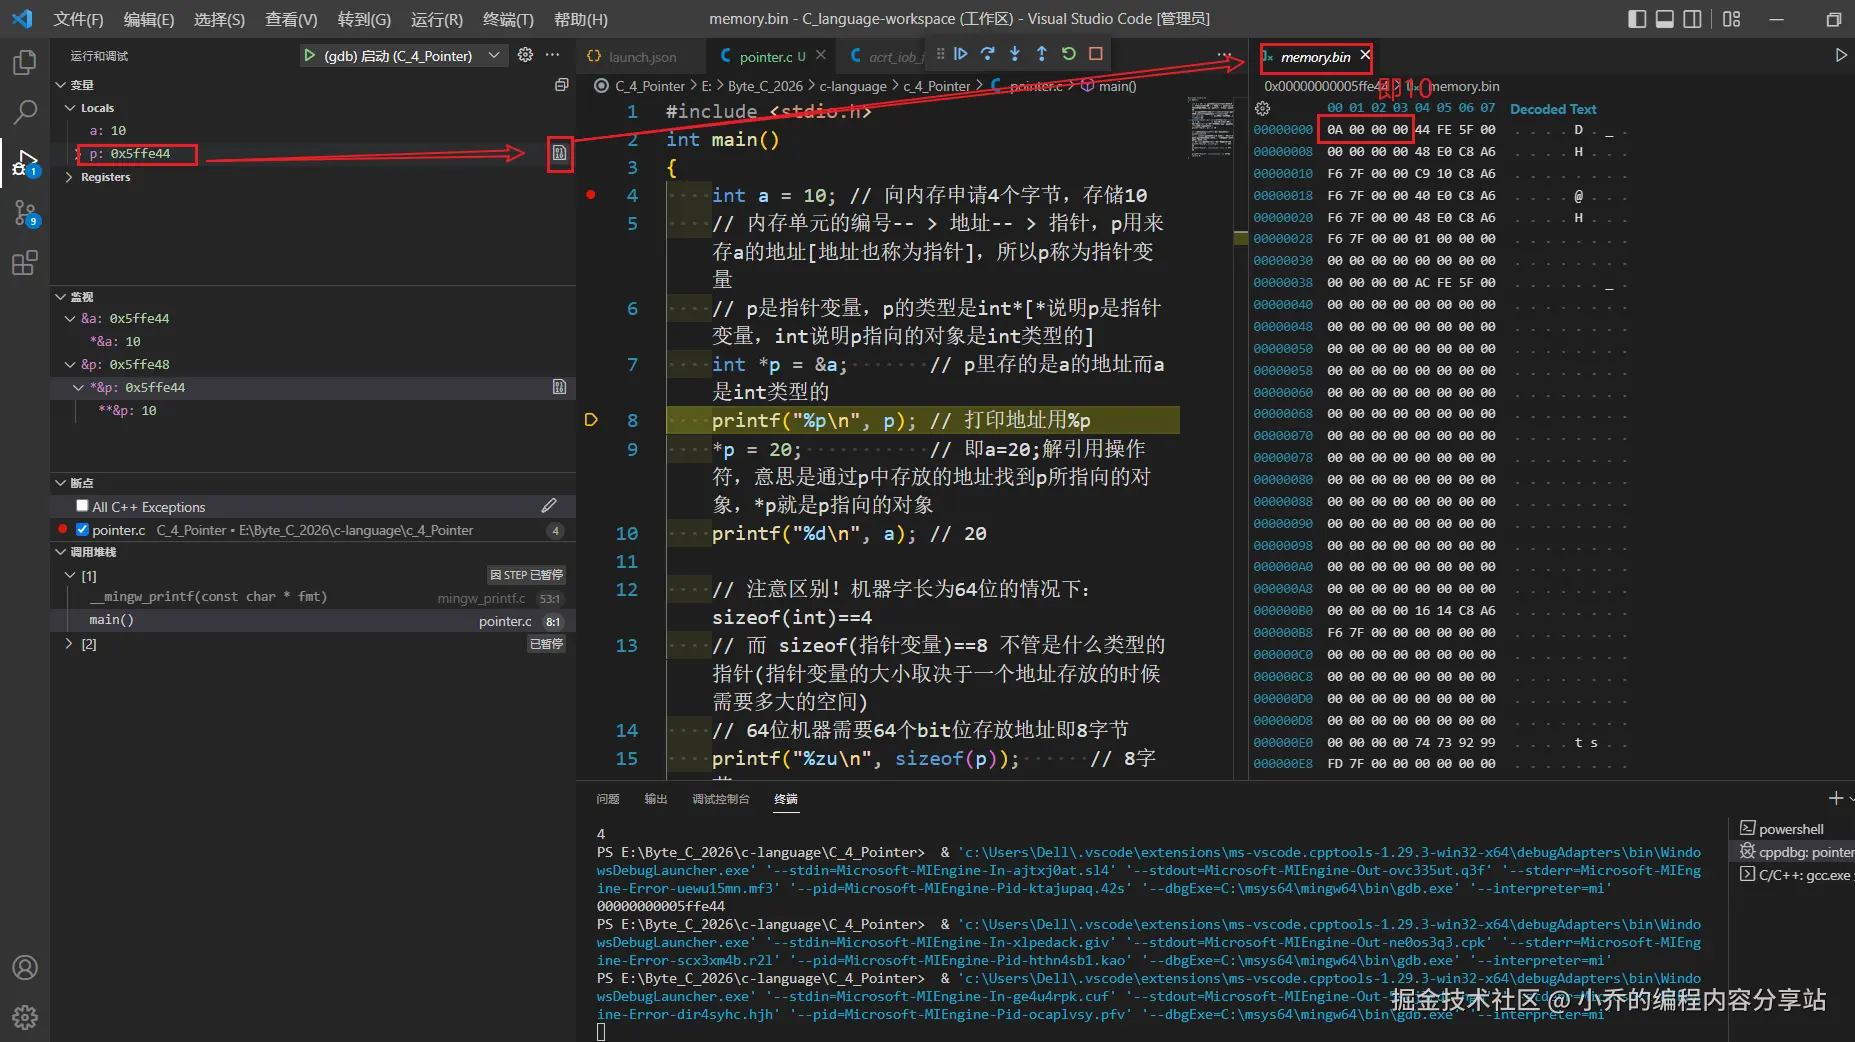Image resolution: width=1855 pixels, height=1042 pixels.
Task: Select __mingw_printf frame in call stack
Action: [313, 598]
